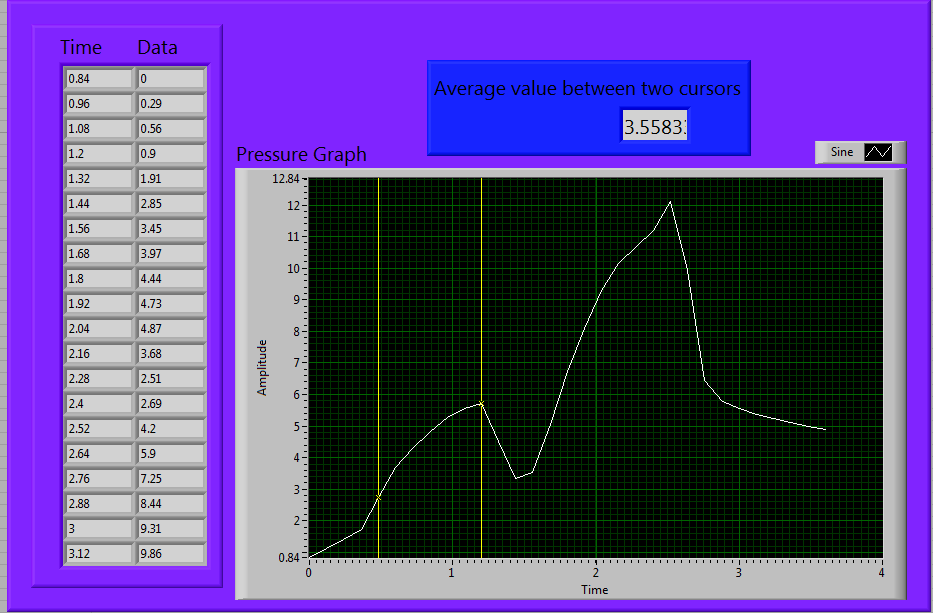Click the Data cell 3.68
The image size is (933, 613).
click(x=171, y=354)
